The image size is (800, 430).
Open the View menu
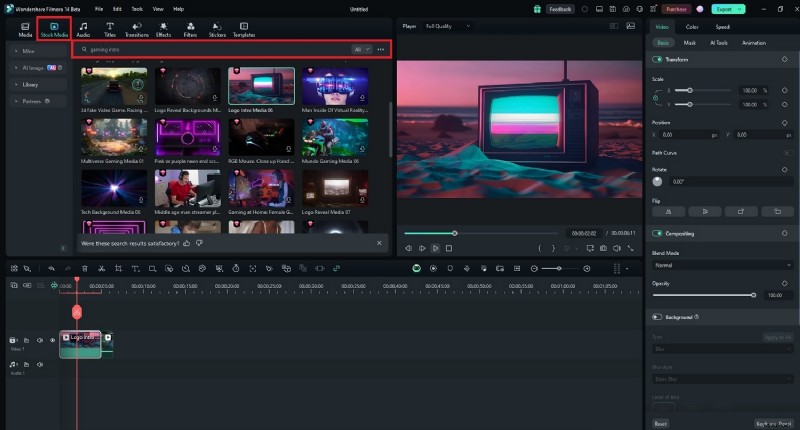click(158, 9)
